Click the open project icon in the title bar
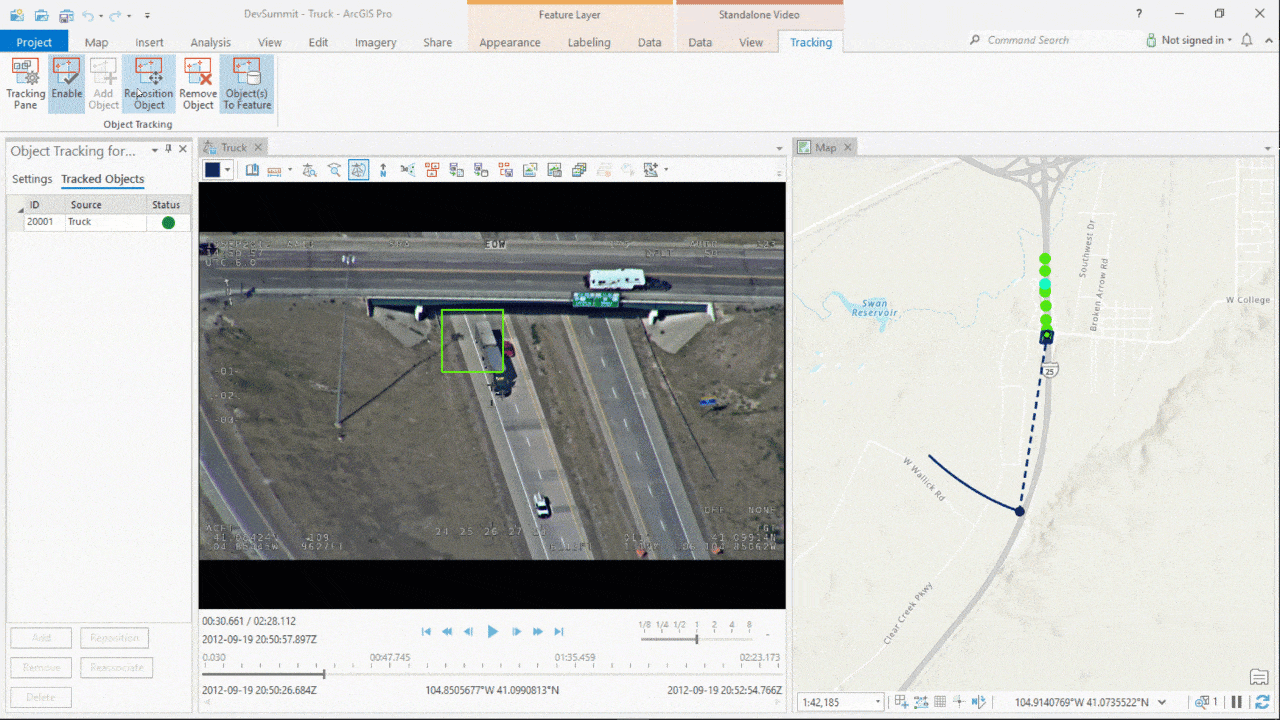 pyautogui.click(x=41, y=15)
